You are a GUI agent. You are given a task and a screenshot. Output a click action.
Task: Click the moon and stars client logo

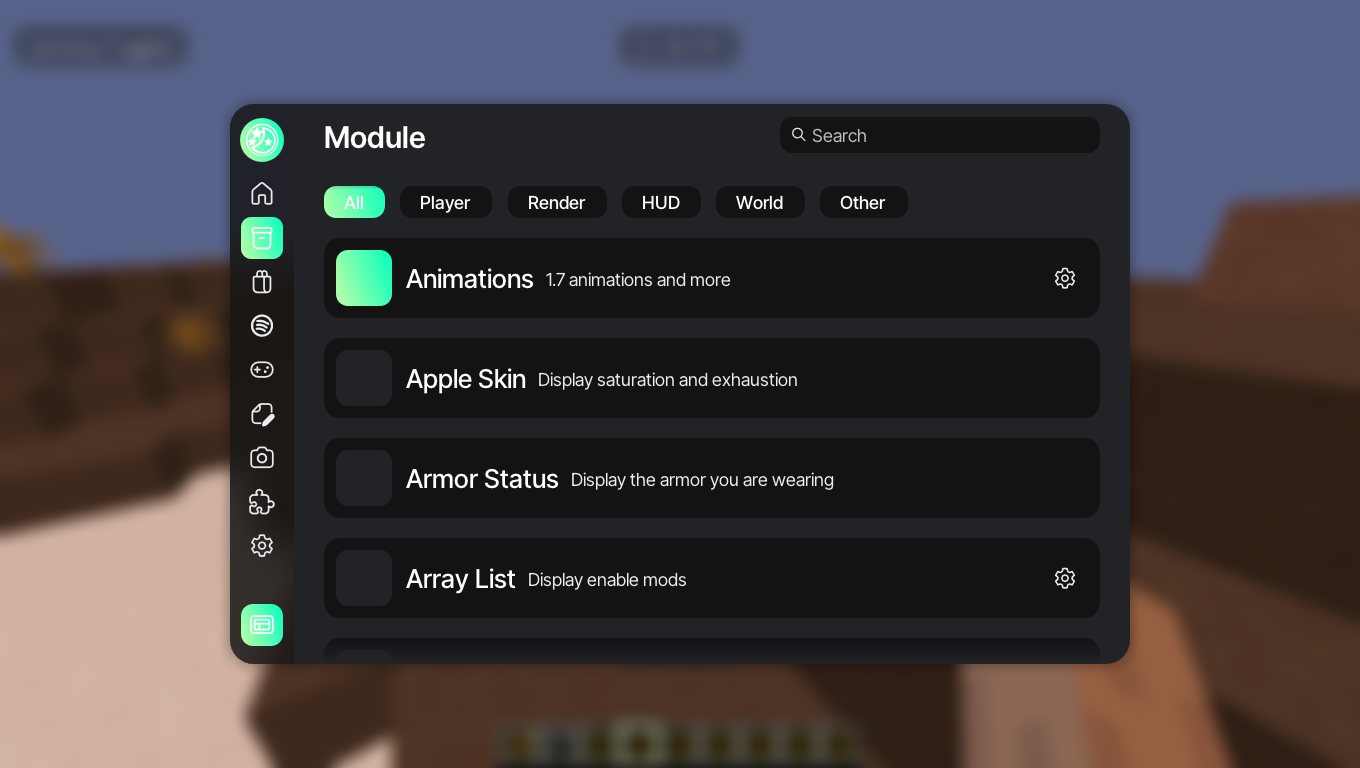262,140
